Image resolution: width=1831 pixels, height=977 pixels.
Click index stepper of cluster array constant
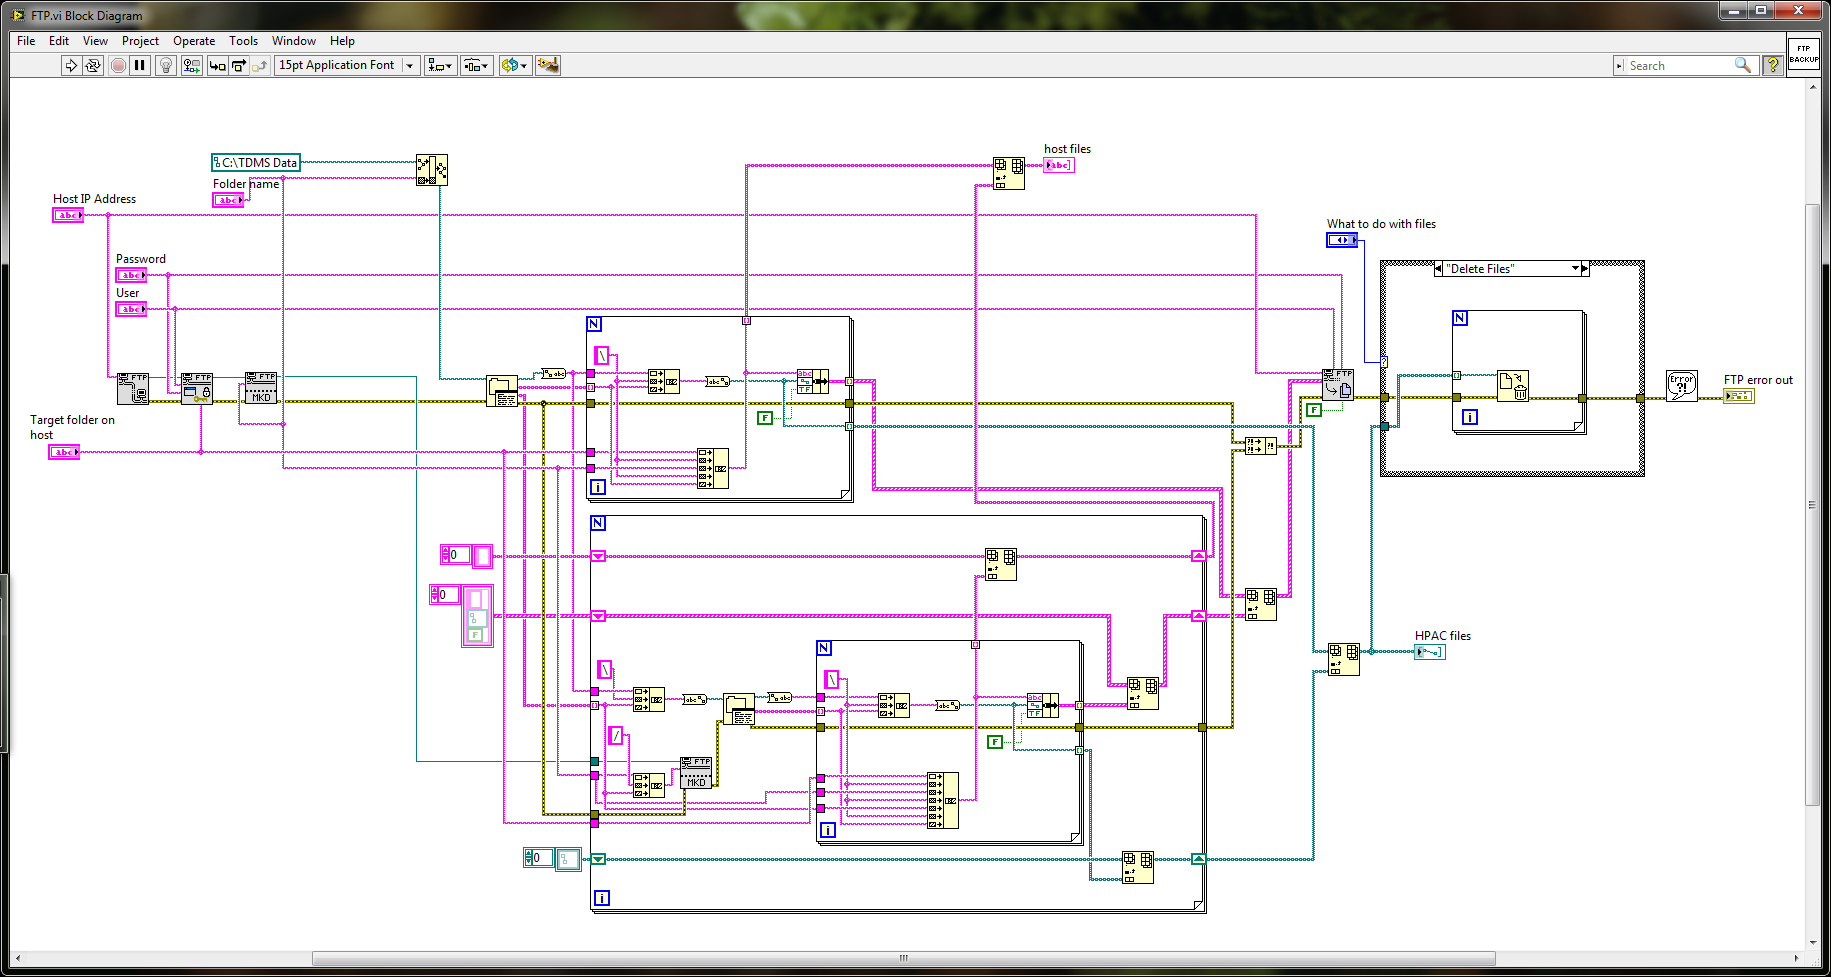click(435, 594)
